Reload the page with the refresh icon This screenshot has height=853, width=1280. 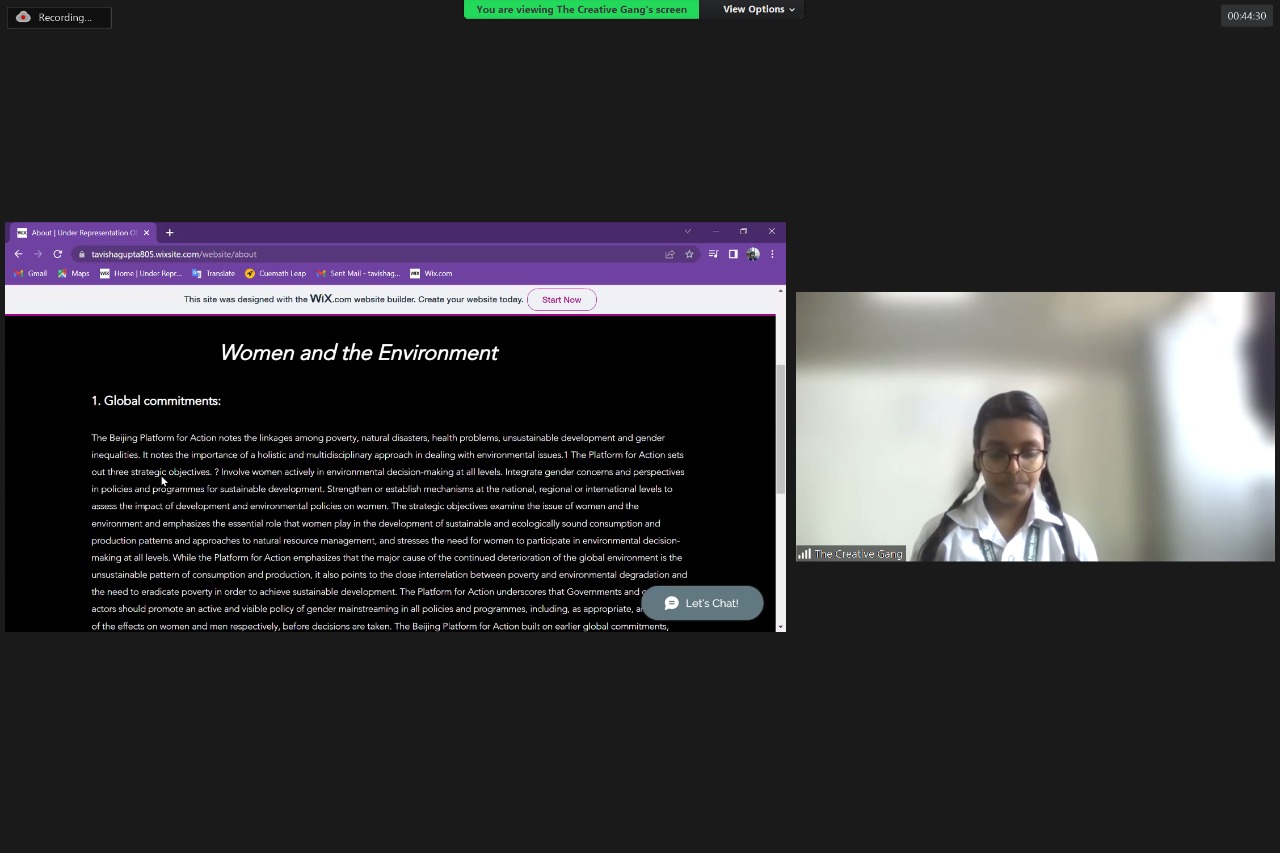coord(58,254)
